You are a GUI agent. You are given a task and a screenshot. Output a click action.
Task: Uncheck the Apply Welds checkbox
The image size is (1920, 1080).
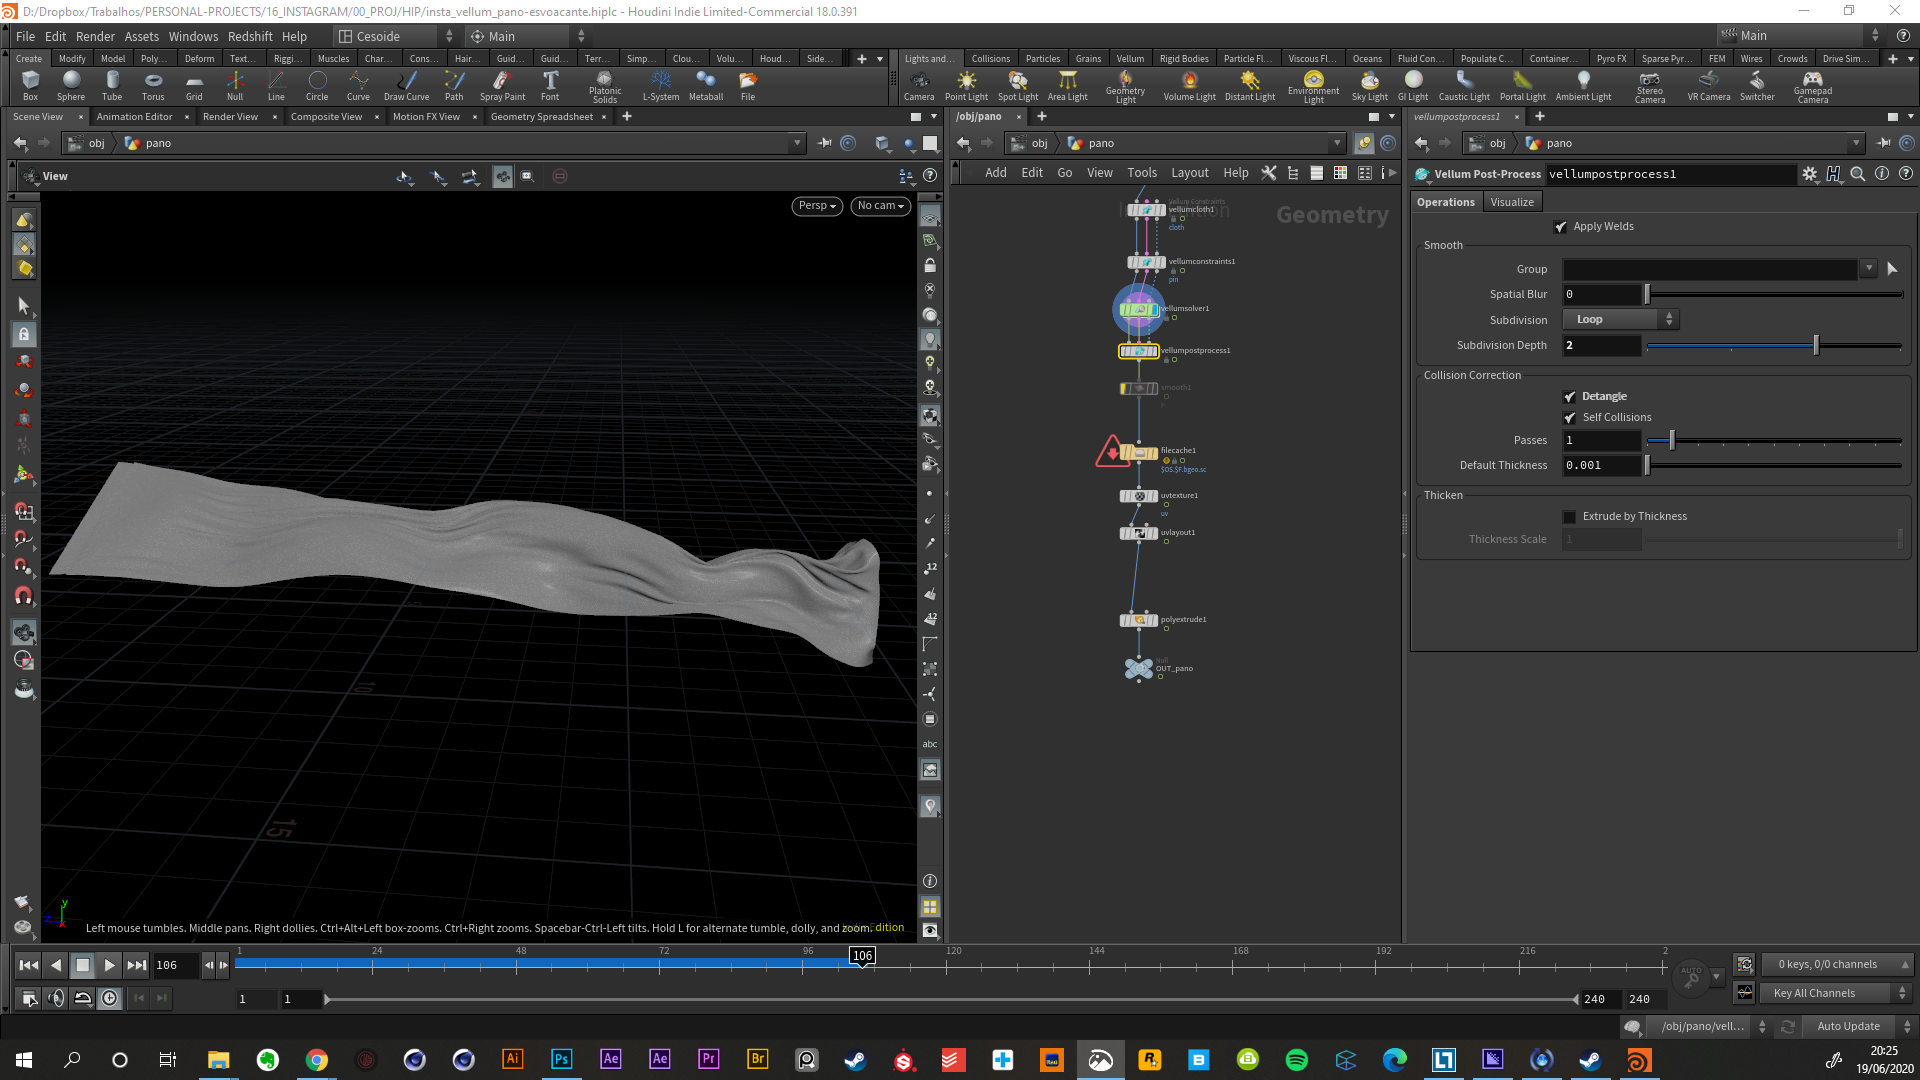click(1561, 227)
